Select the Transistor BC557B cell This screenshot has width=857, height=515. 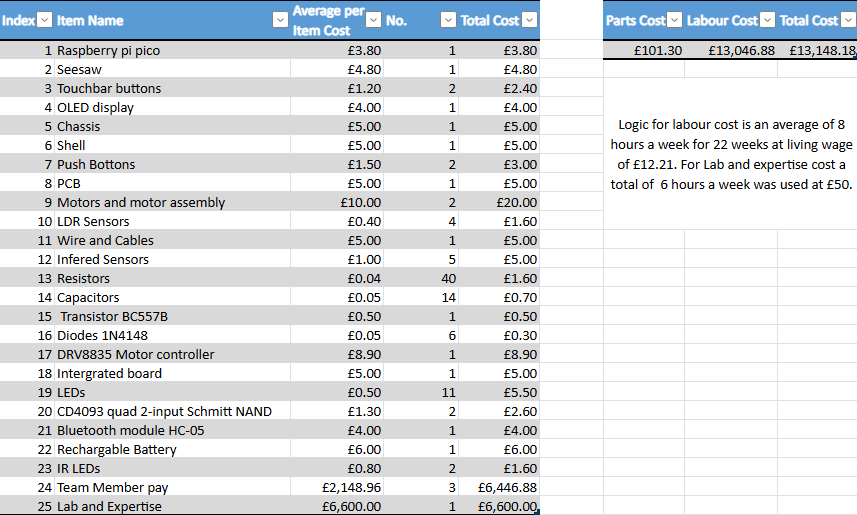[172, 317]
